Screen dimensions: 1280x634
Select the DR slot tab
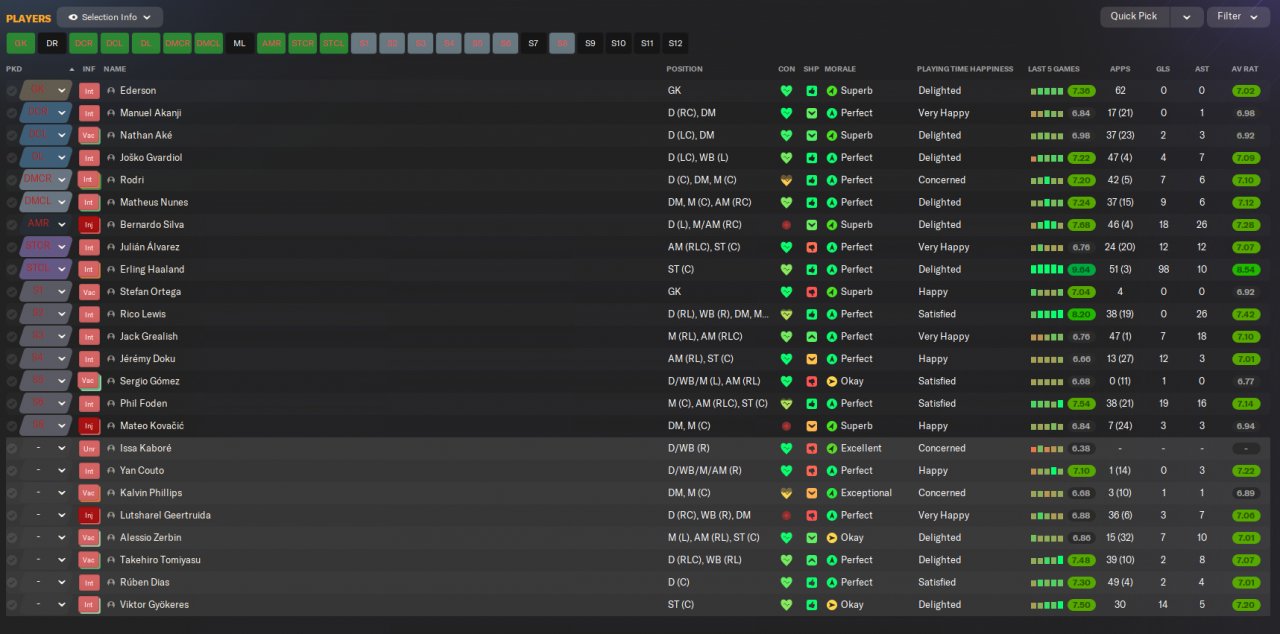click(x=52, y=43)
